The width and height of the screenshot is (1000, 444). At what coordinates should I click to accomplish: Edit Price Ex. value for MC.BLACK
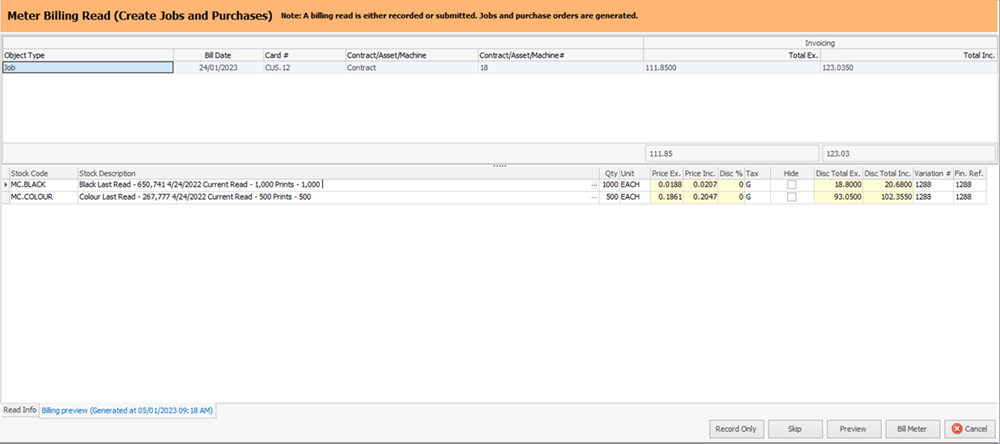[x=667, y=185]
